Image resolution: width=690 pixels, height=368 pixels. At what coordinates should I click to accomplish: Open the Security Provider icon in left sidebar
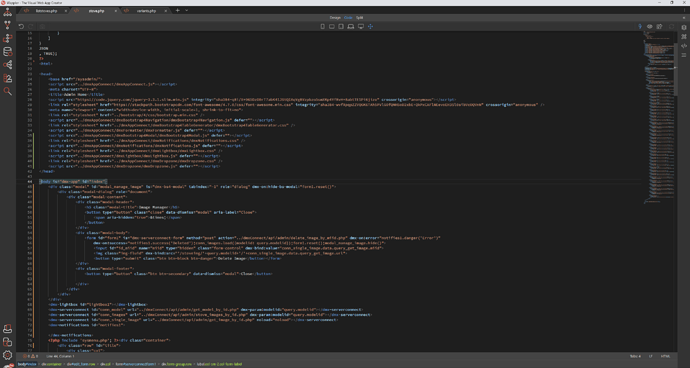(7, 78)
